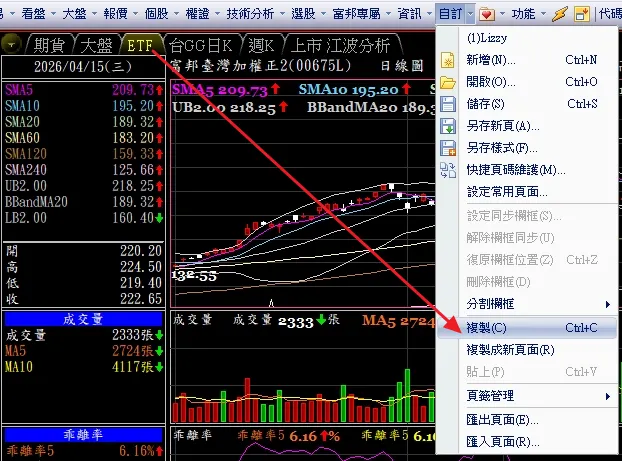
Task: Click the 乖離率5 6.16% row in side panel
Action: click(84, 451)
